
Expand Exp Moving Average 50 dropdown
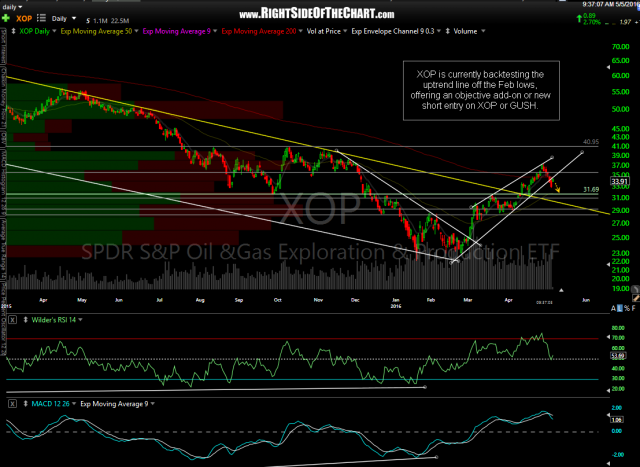tap(136, 31)
